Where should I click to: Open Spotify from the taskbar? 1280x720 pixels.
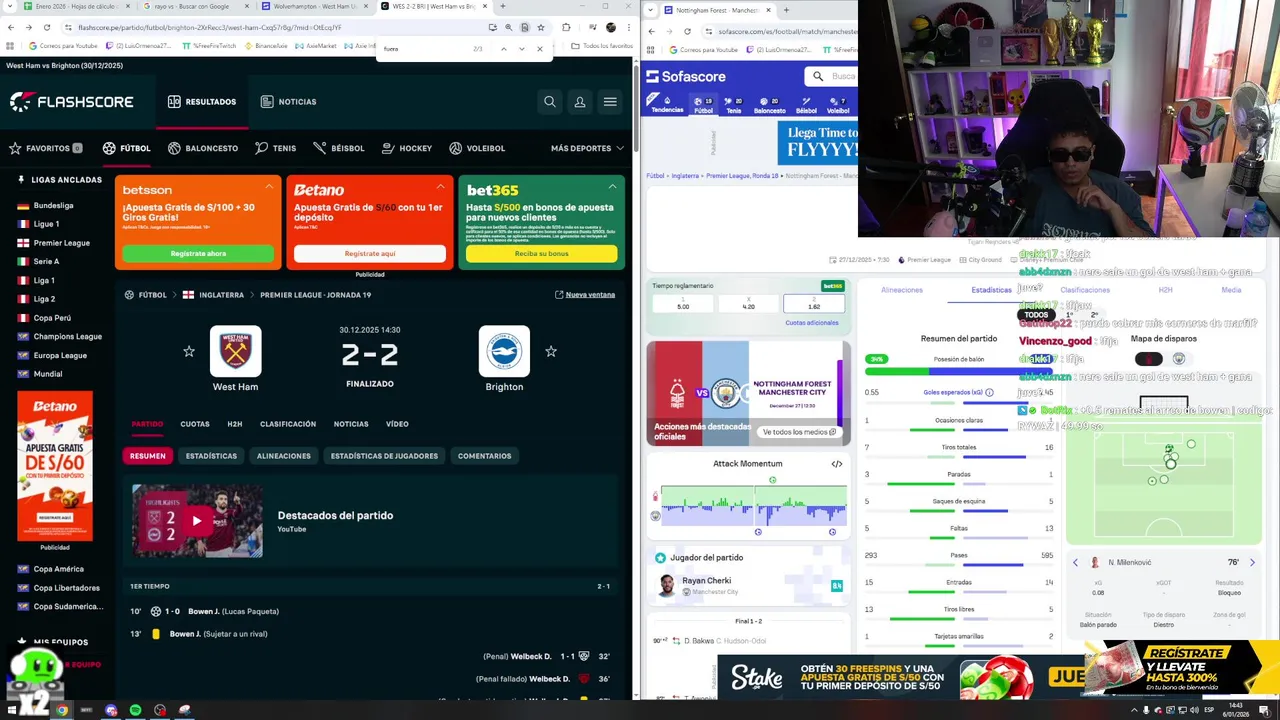click(135, 710)
